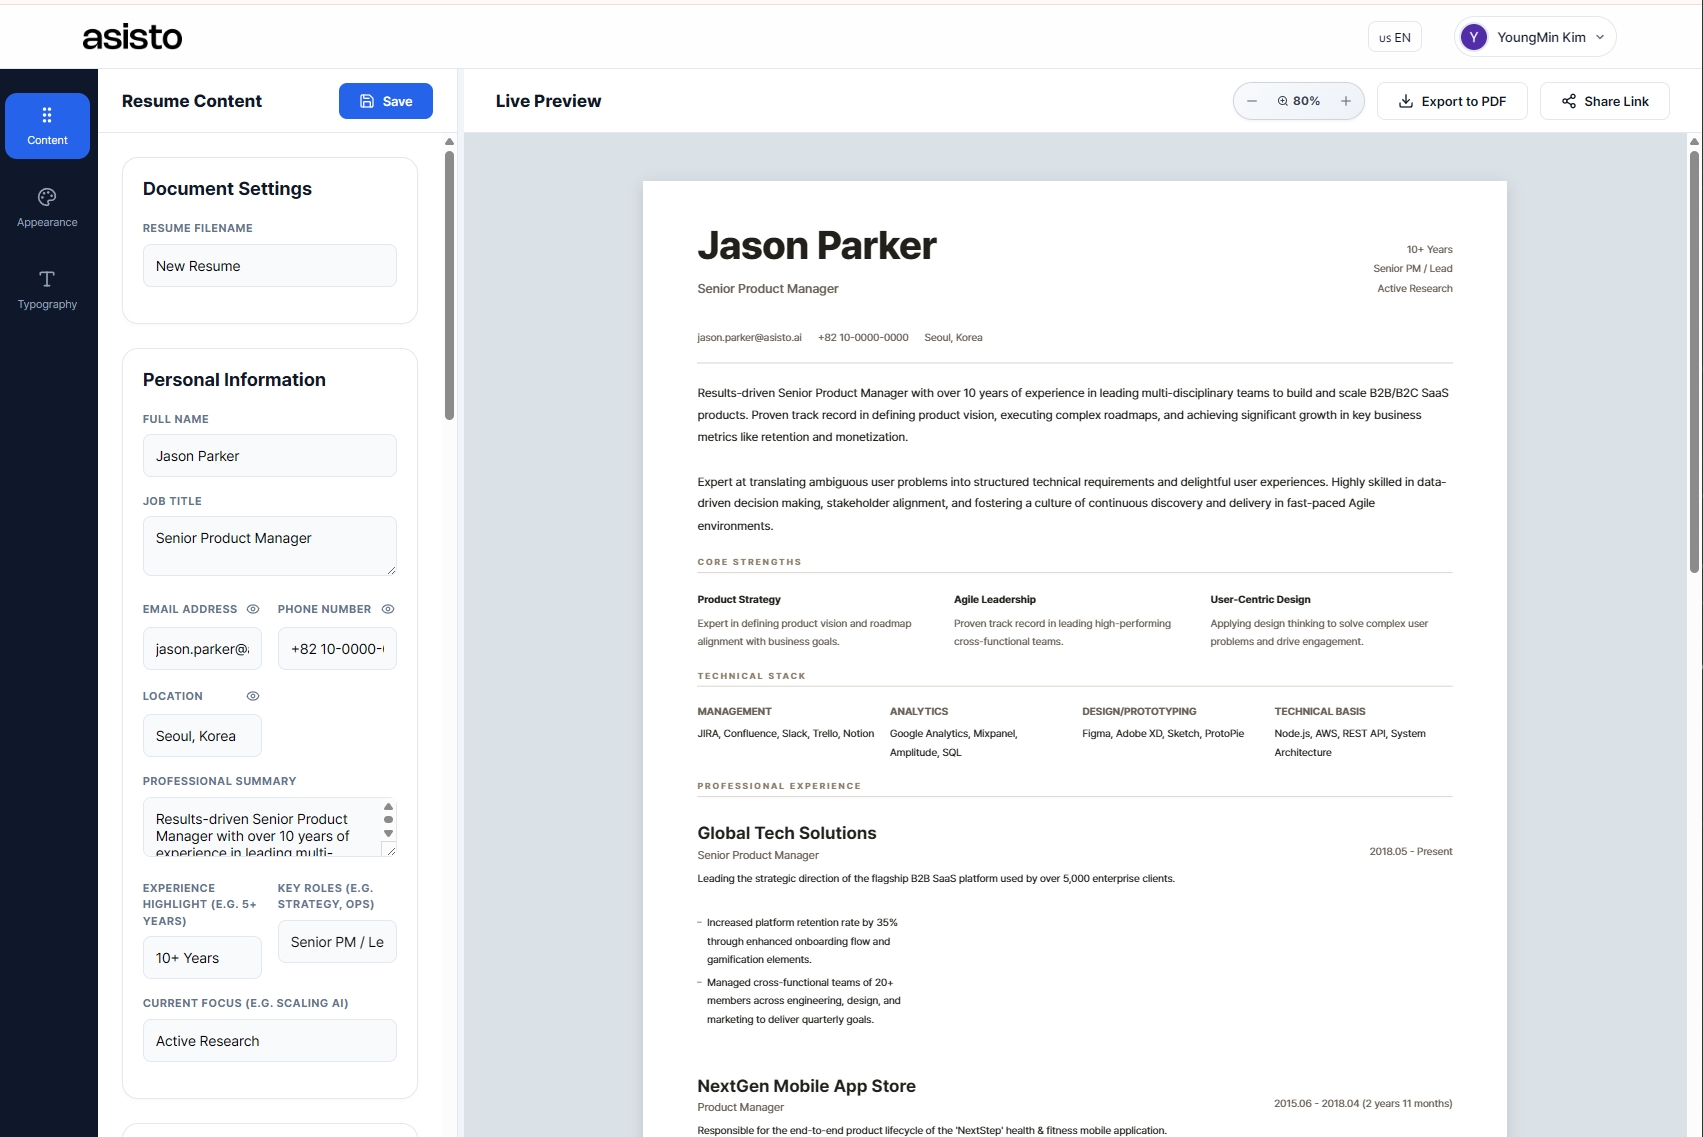This screenshot has height=1137, width=1703.
Task: Zoom out the resume preview
Action: pyautogui.click(x=1251, y=100)
